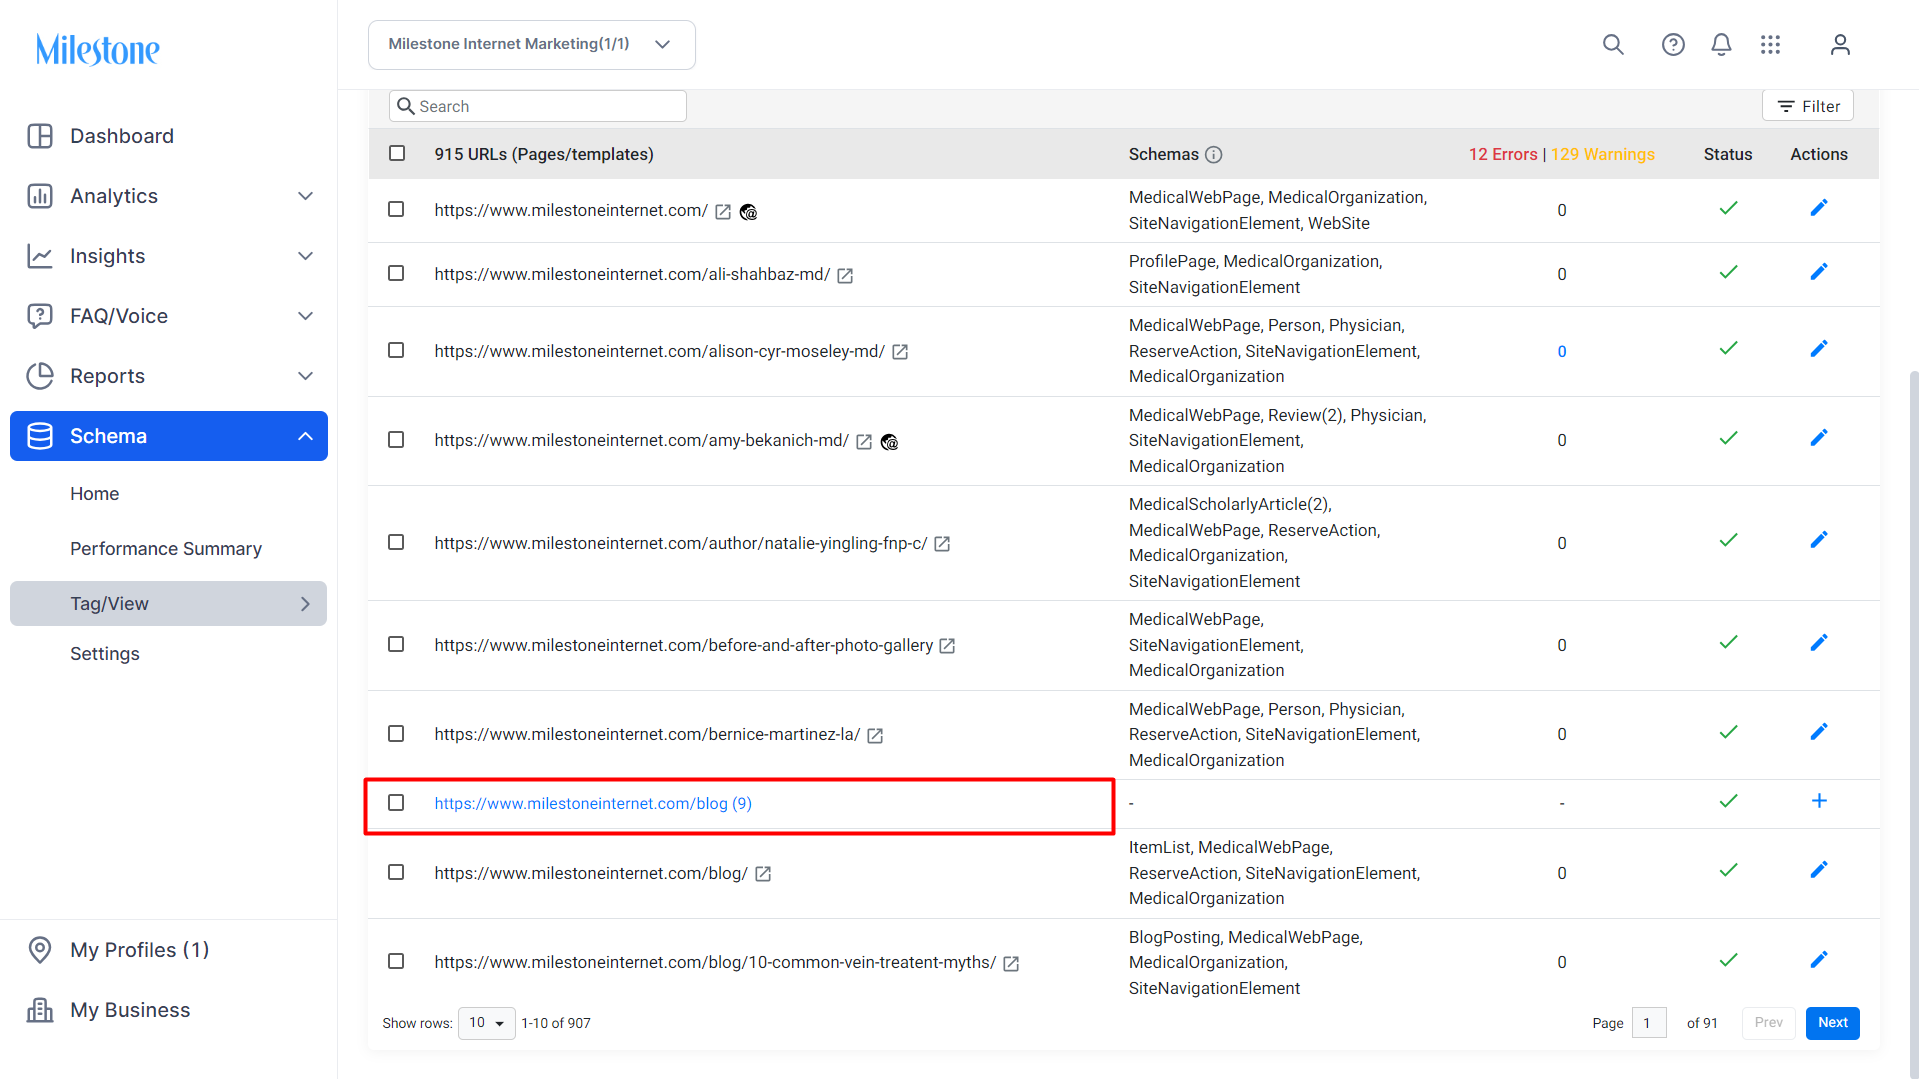Add schema with plus icon for blog (9)
Screen dimensions: 1919x1079
pos(1819,801)
